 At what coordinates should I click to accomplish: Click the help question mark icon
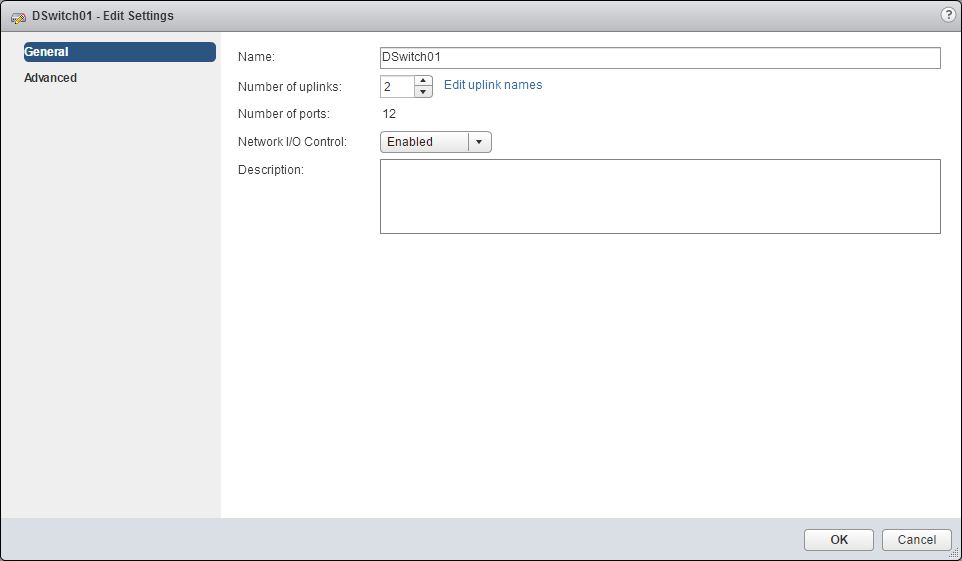pos(948,15)
